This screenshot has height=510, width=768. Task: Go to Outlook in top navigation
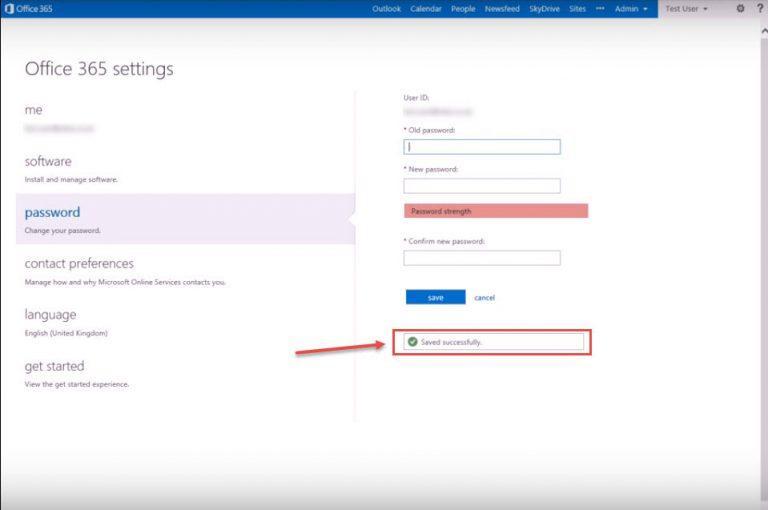tap(386, 8)
